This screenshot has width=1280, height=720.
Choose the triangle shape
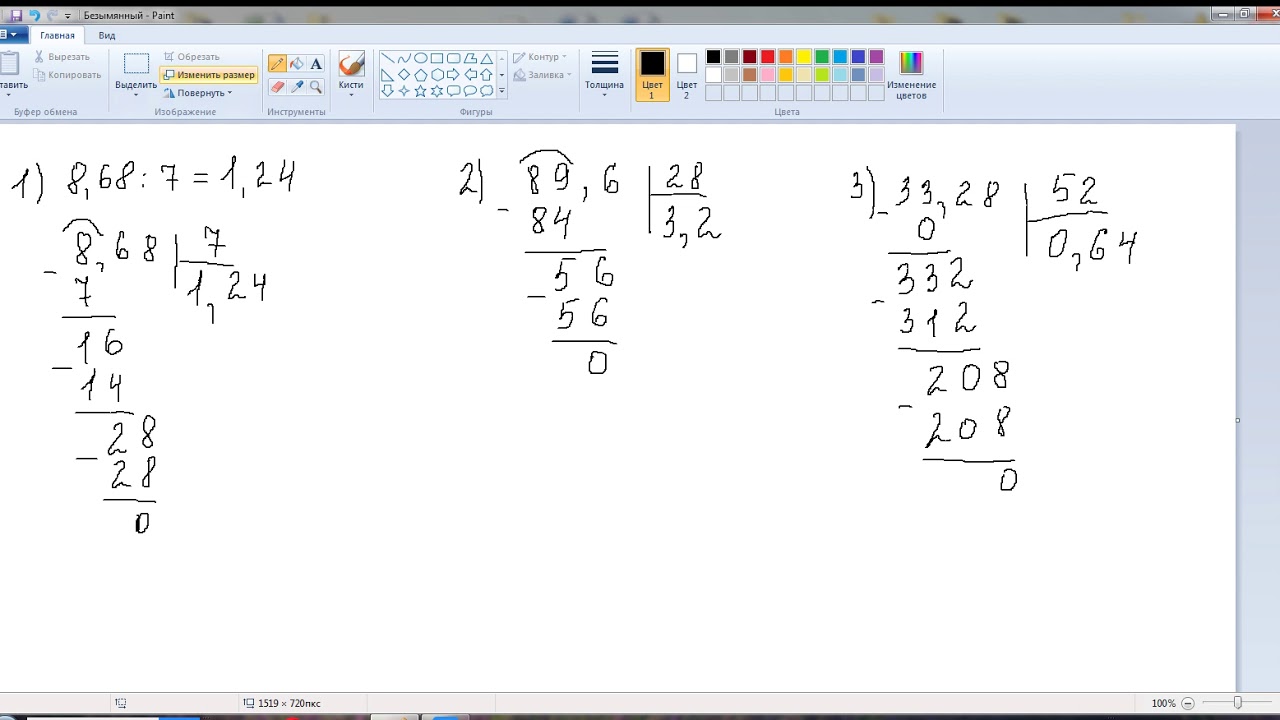pyautogui.click(x=487, y=59)
